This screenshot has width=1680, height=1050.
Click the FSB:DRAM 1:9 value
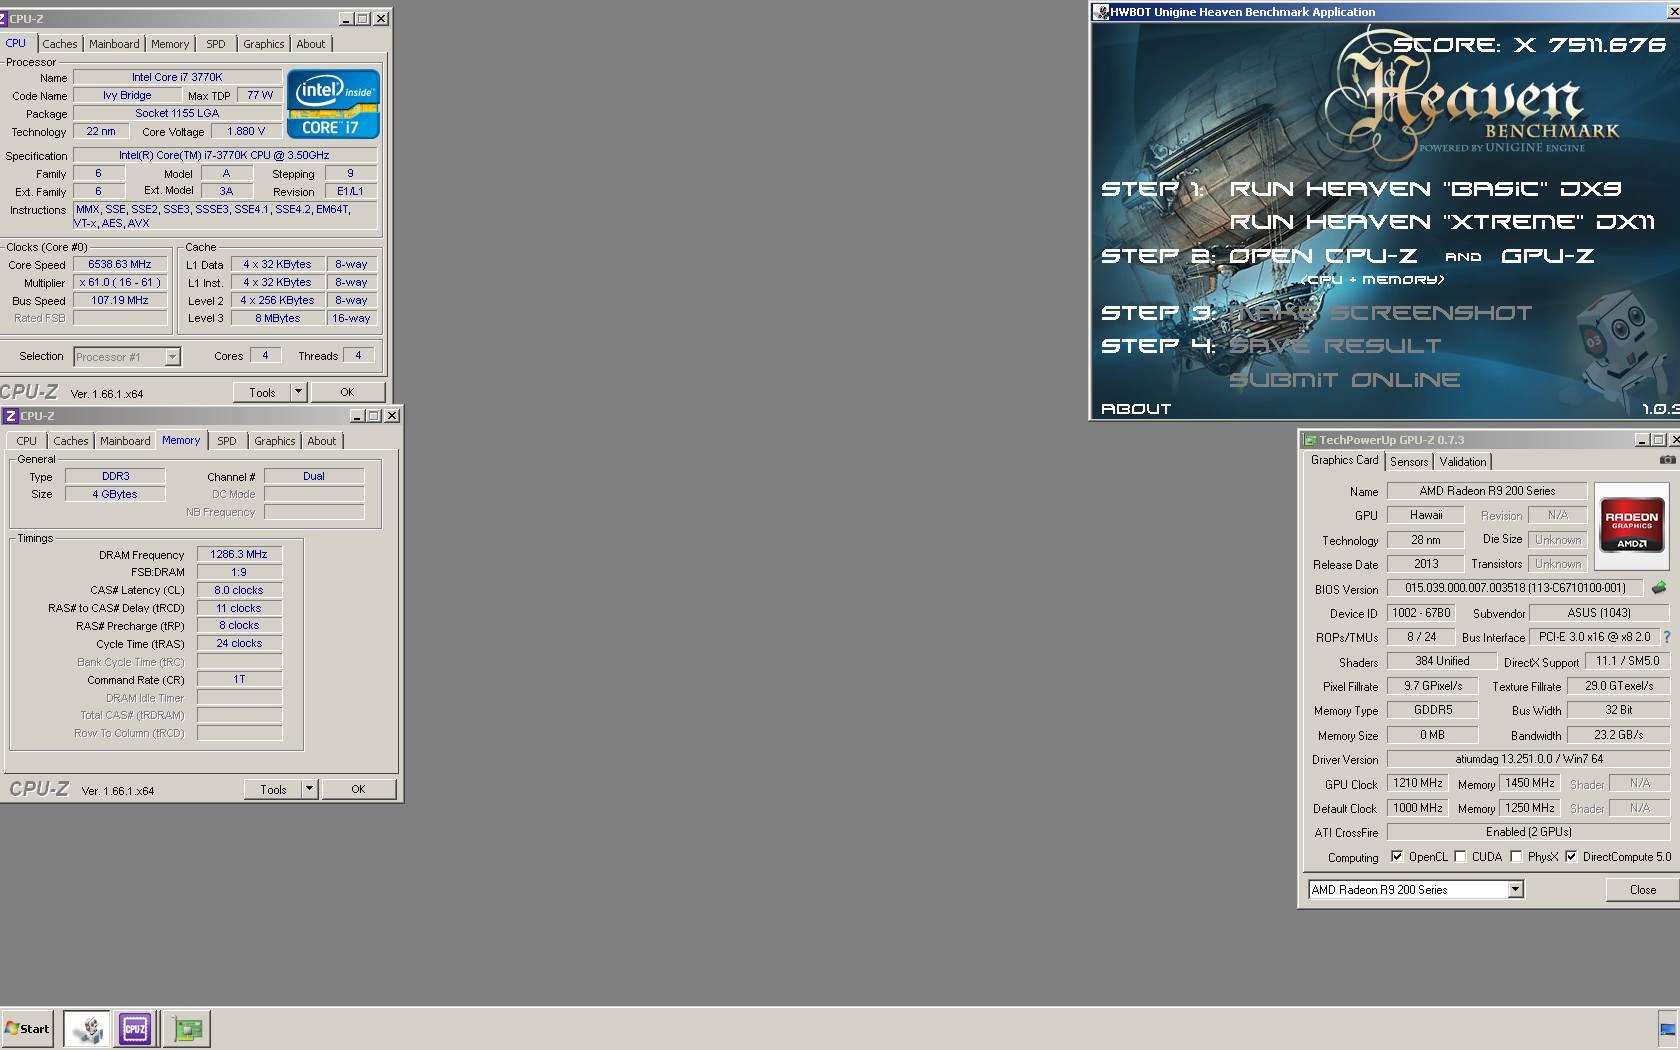pyautogui.click(x=239, y=572)
